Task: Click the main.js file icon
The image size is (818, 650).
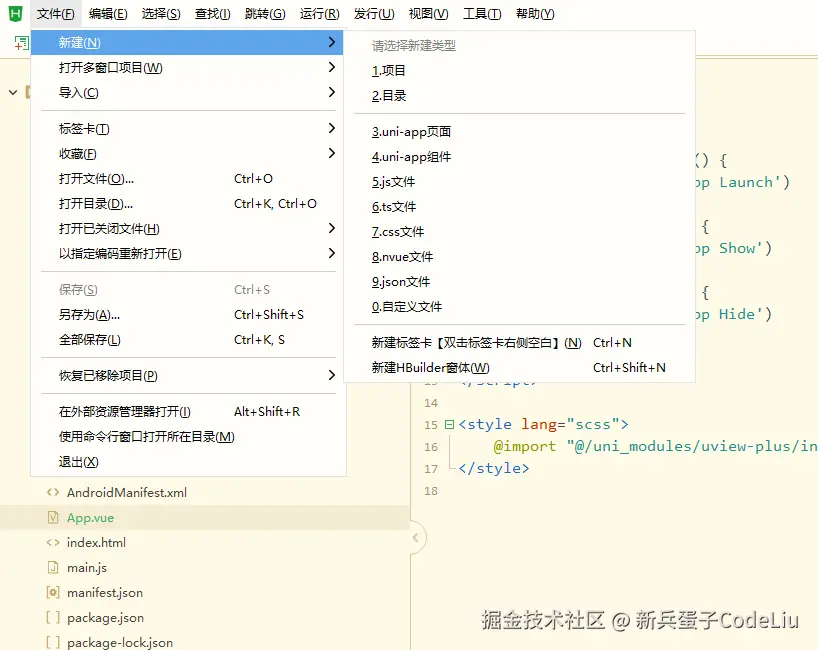Action: pos(53,568)
